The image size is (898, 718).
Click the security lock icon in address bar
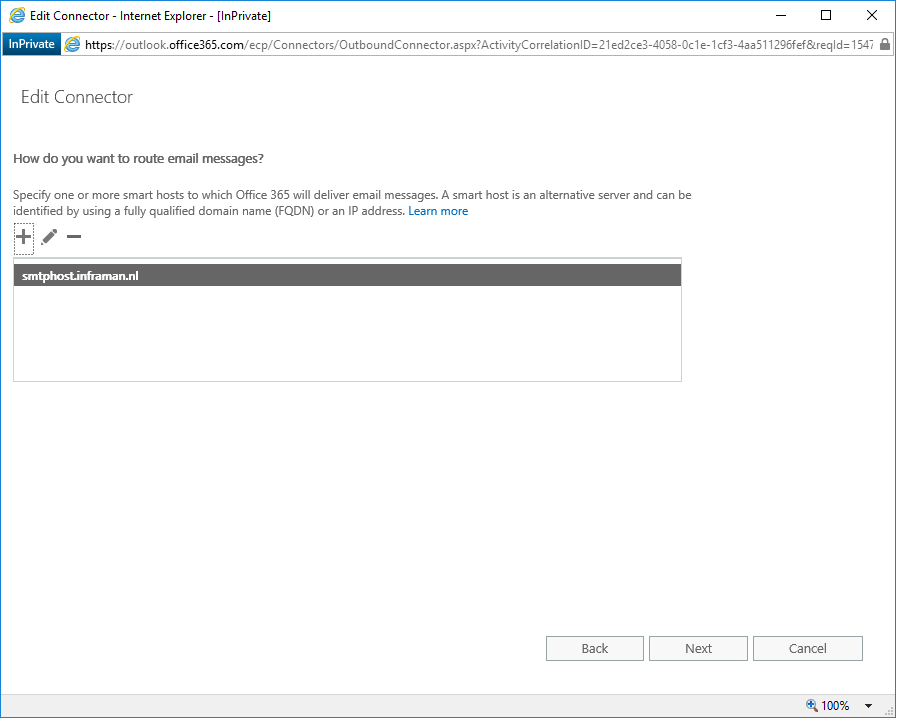885,44
